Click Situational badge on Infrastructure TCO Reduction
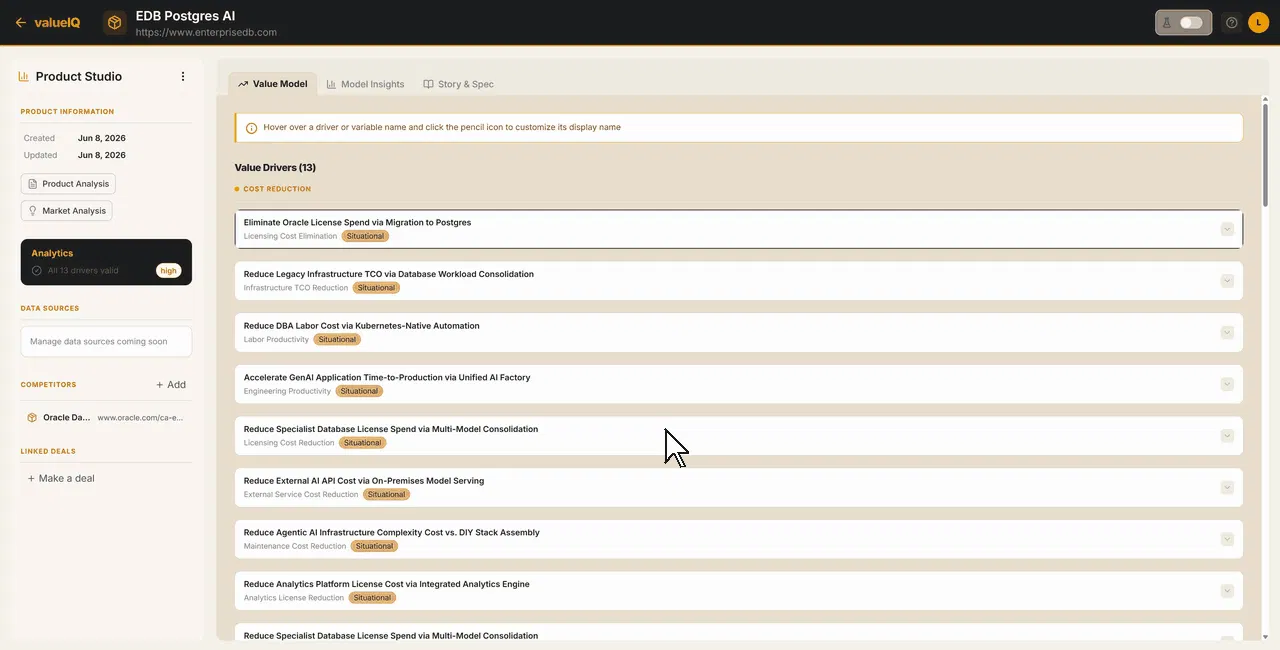The width and height of the screenshot is (1280, 650). 376,288
